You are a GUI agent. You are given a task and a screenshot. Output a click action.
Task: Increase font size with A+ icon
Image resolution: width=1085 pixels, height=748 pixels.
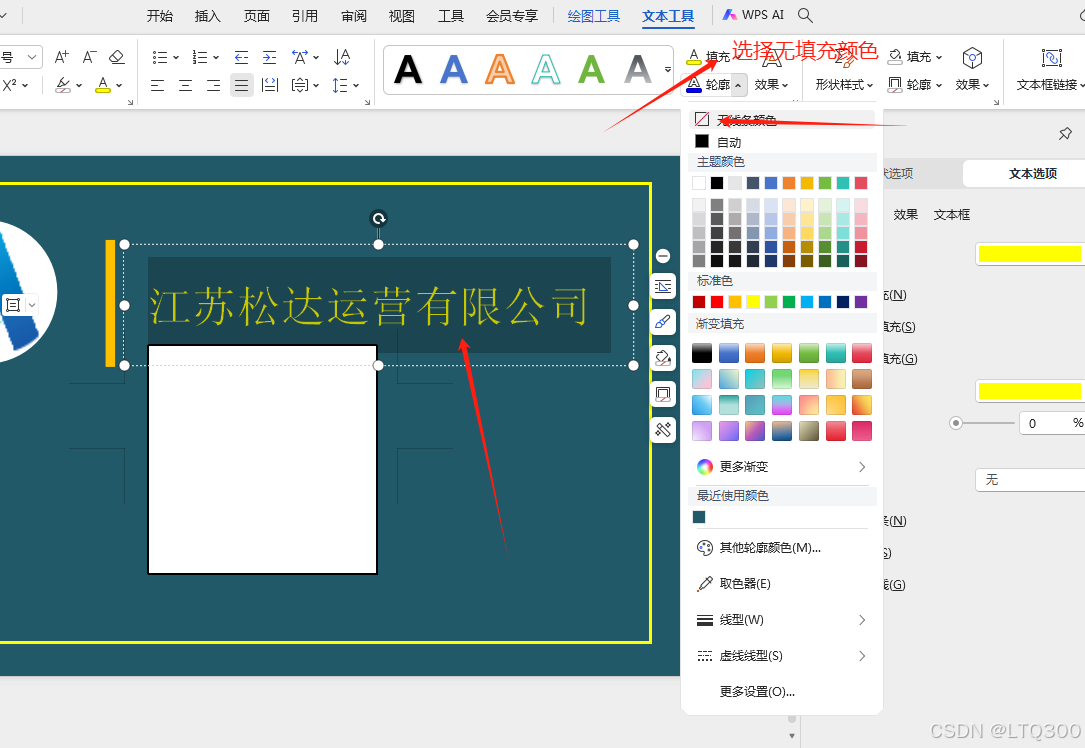point(62,57)
